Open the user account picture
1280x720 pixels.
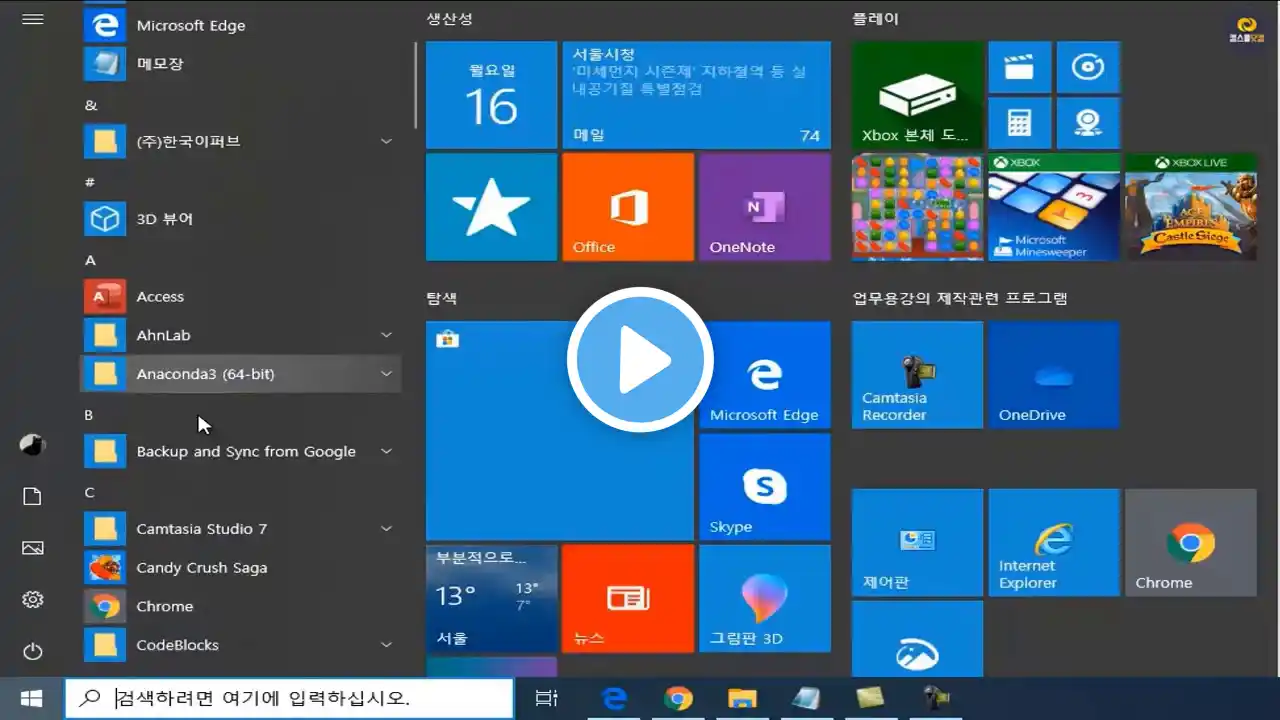32,445
